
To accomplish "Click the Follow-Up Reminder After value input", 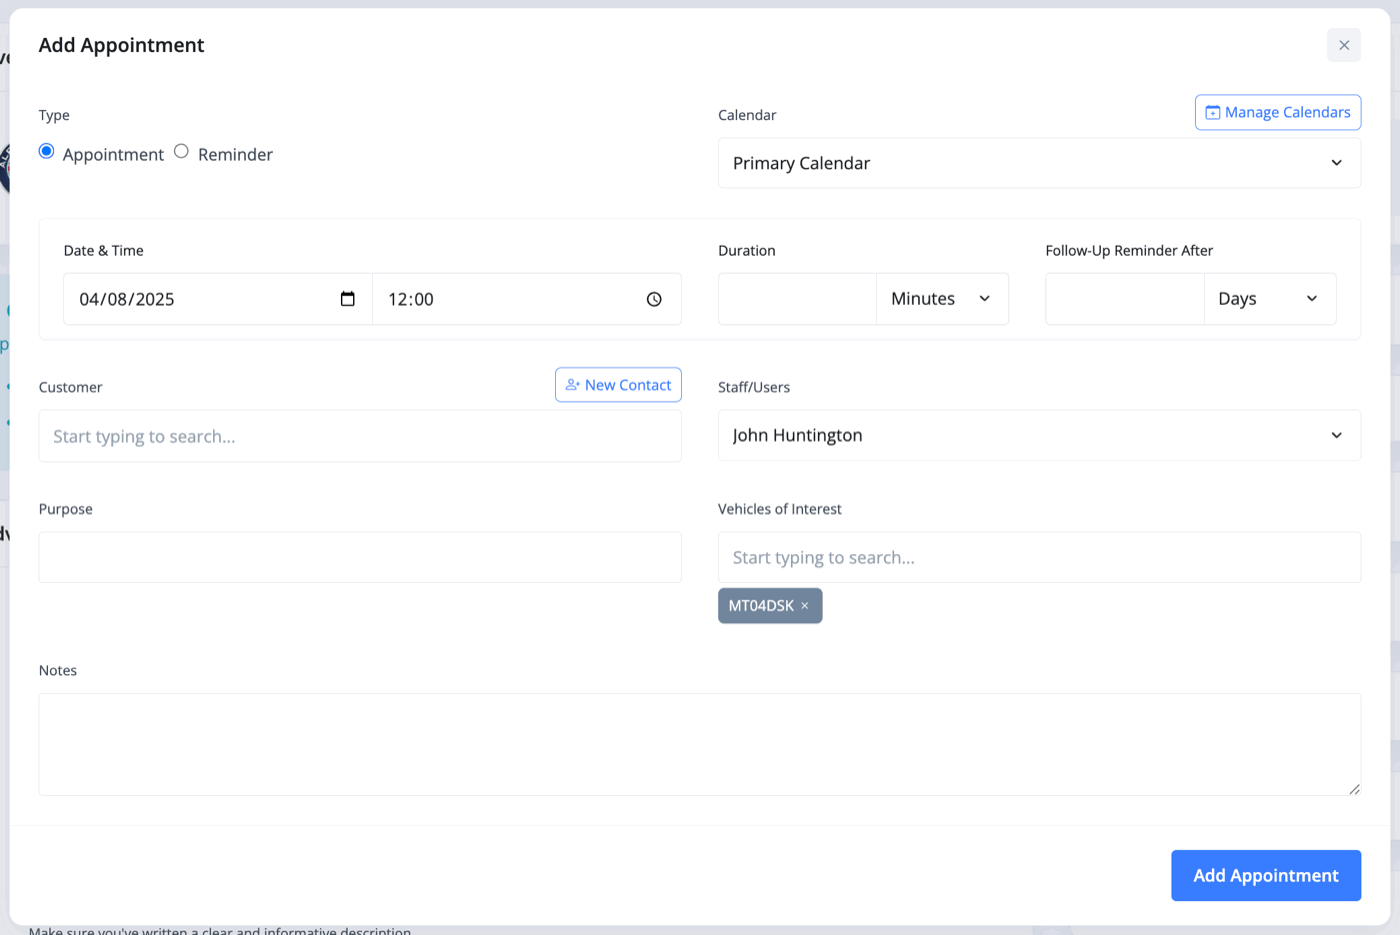I will (1125, 299).
